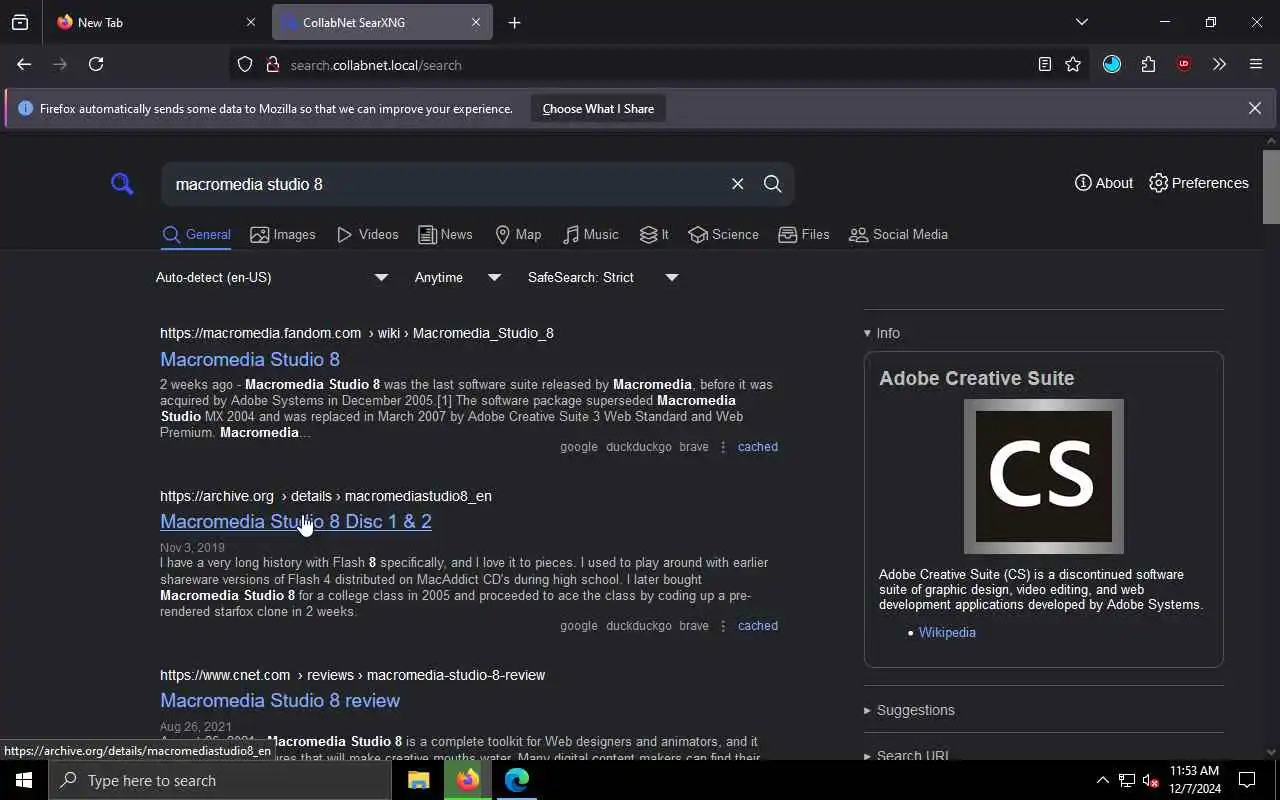Open the About page
The height and width of the screenshot is (800, 1280).
click(1103, 183)
